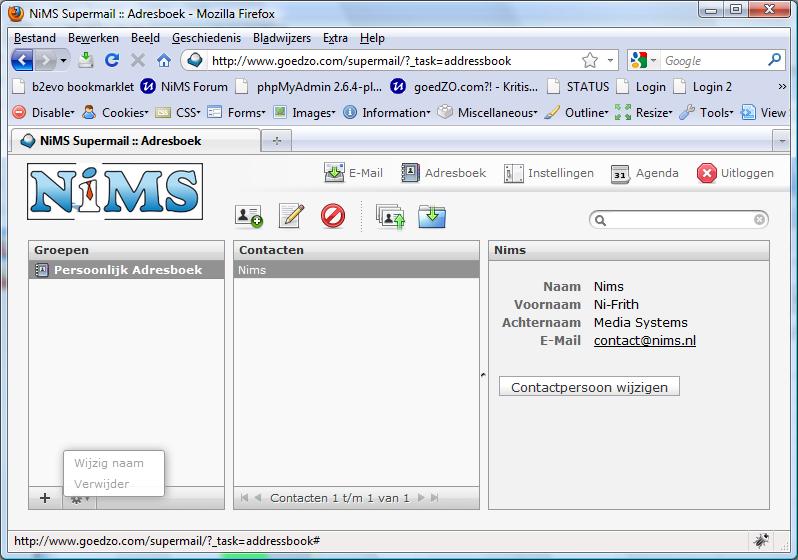Open the Agenda section
The width and height of the screenshot is (798, 560).
tap(645, 173)
